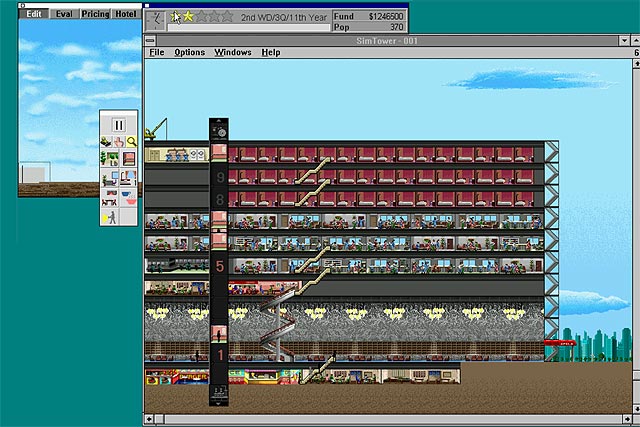Switch to Pricing tab in map window
This screenshot has height=427, width=640.
95,14
